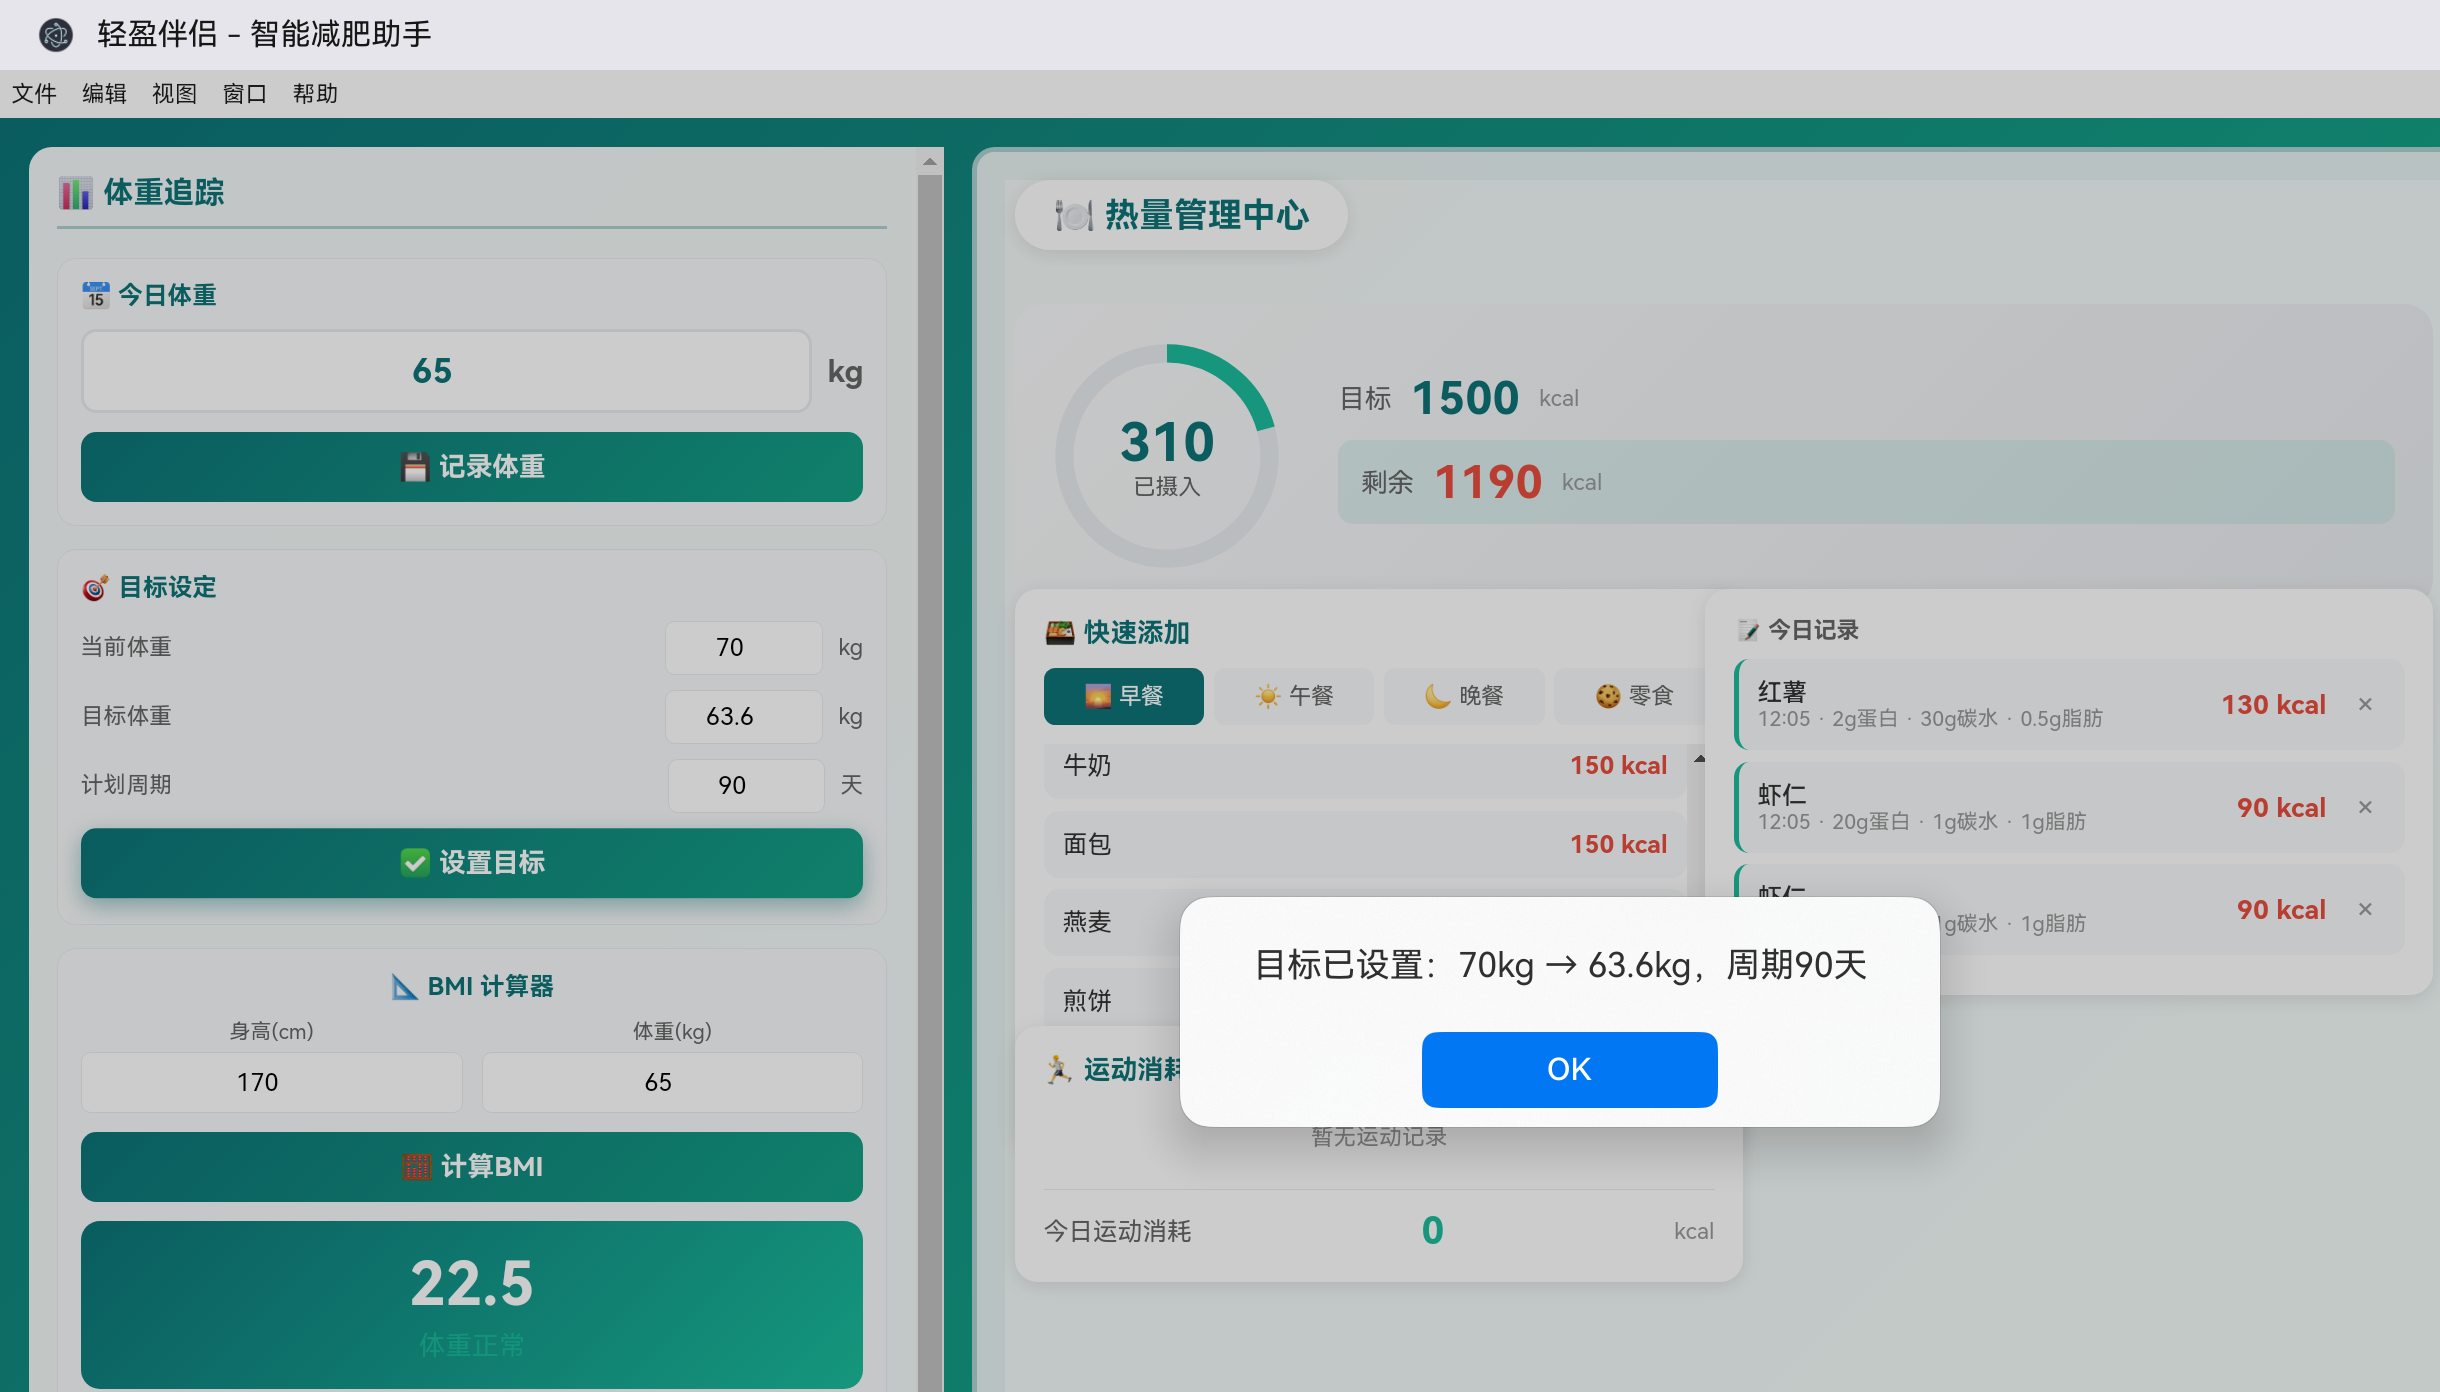Click the 剩余 1190 kcal bar

click(x=1866, y=482)
